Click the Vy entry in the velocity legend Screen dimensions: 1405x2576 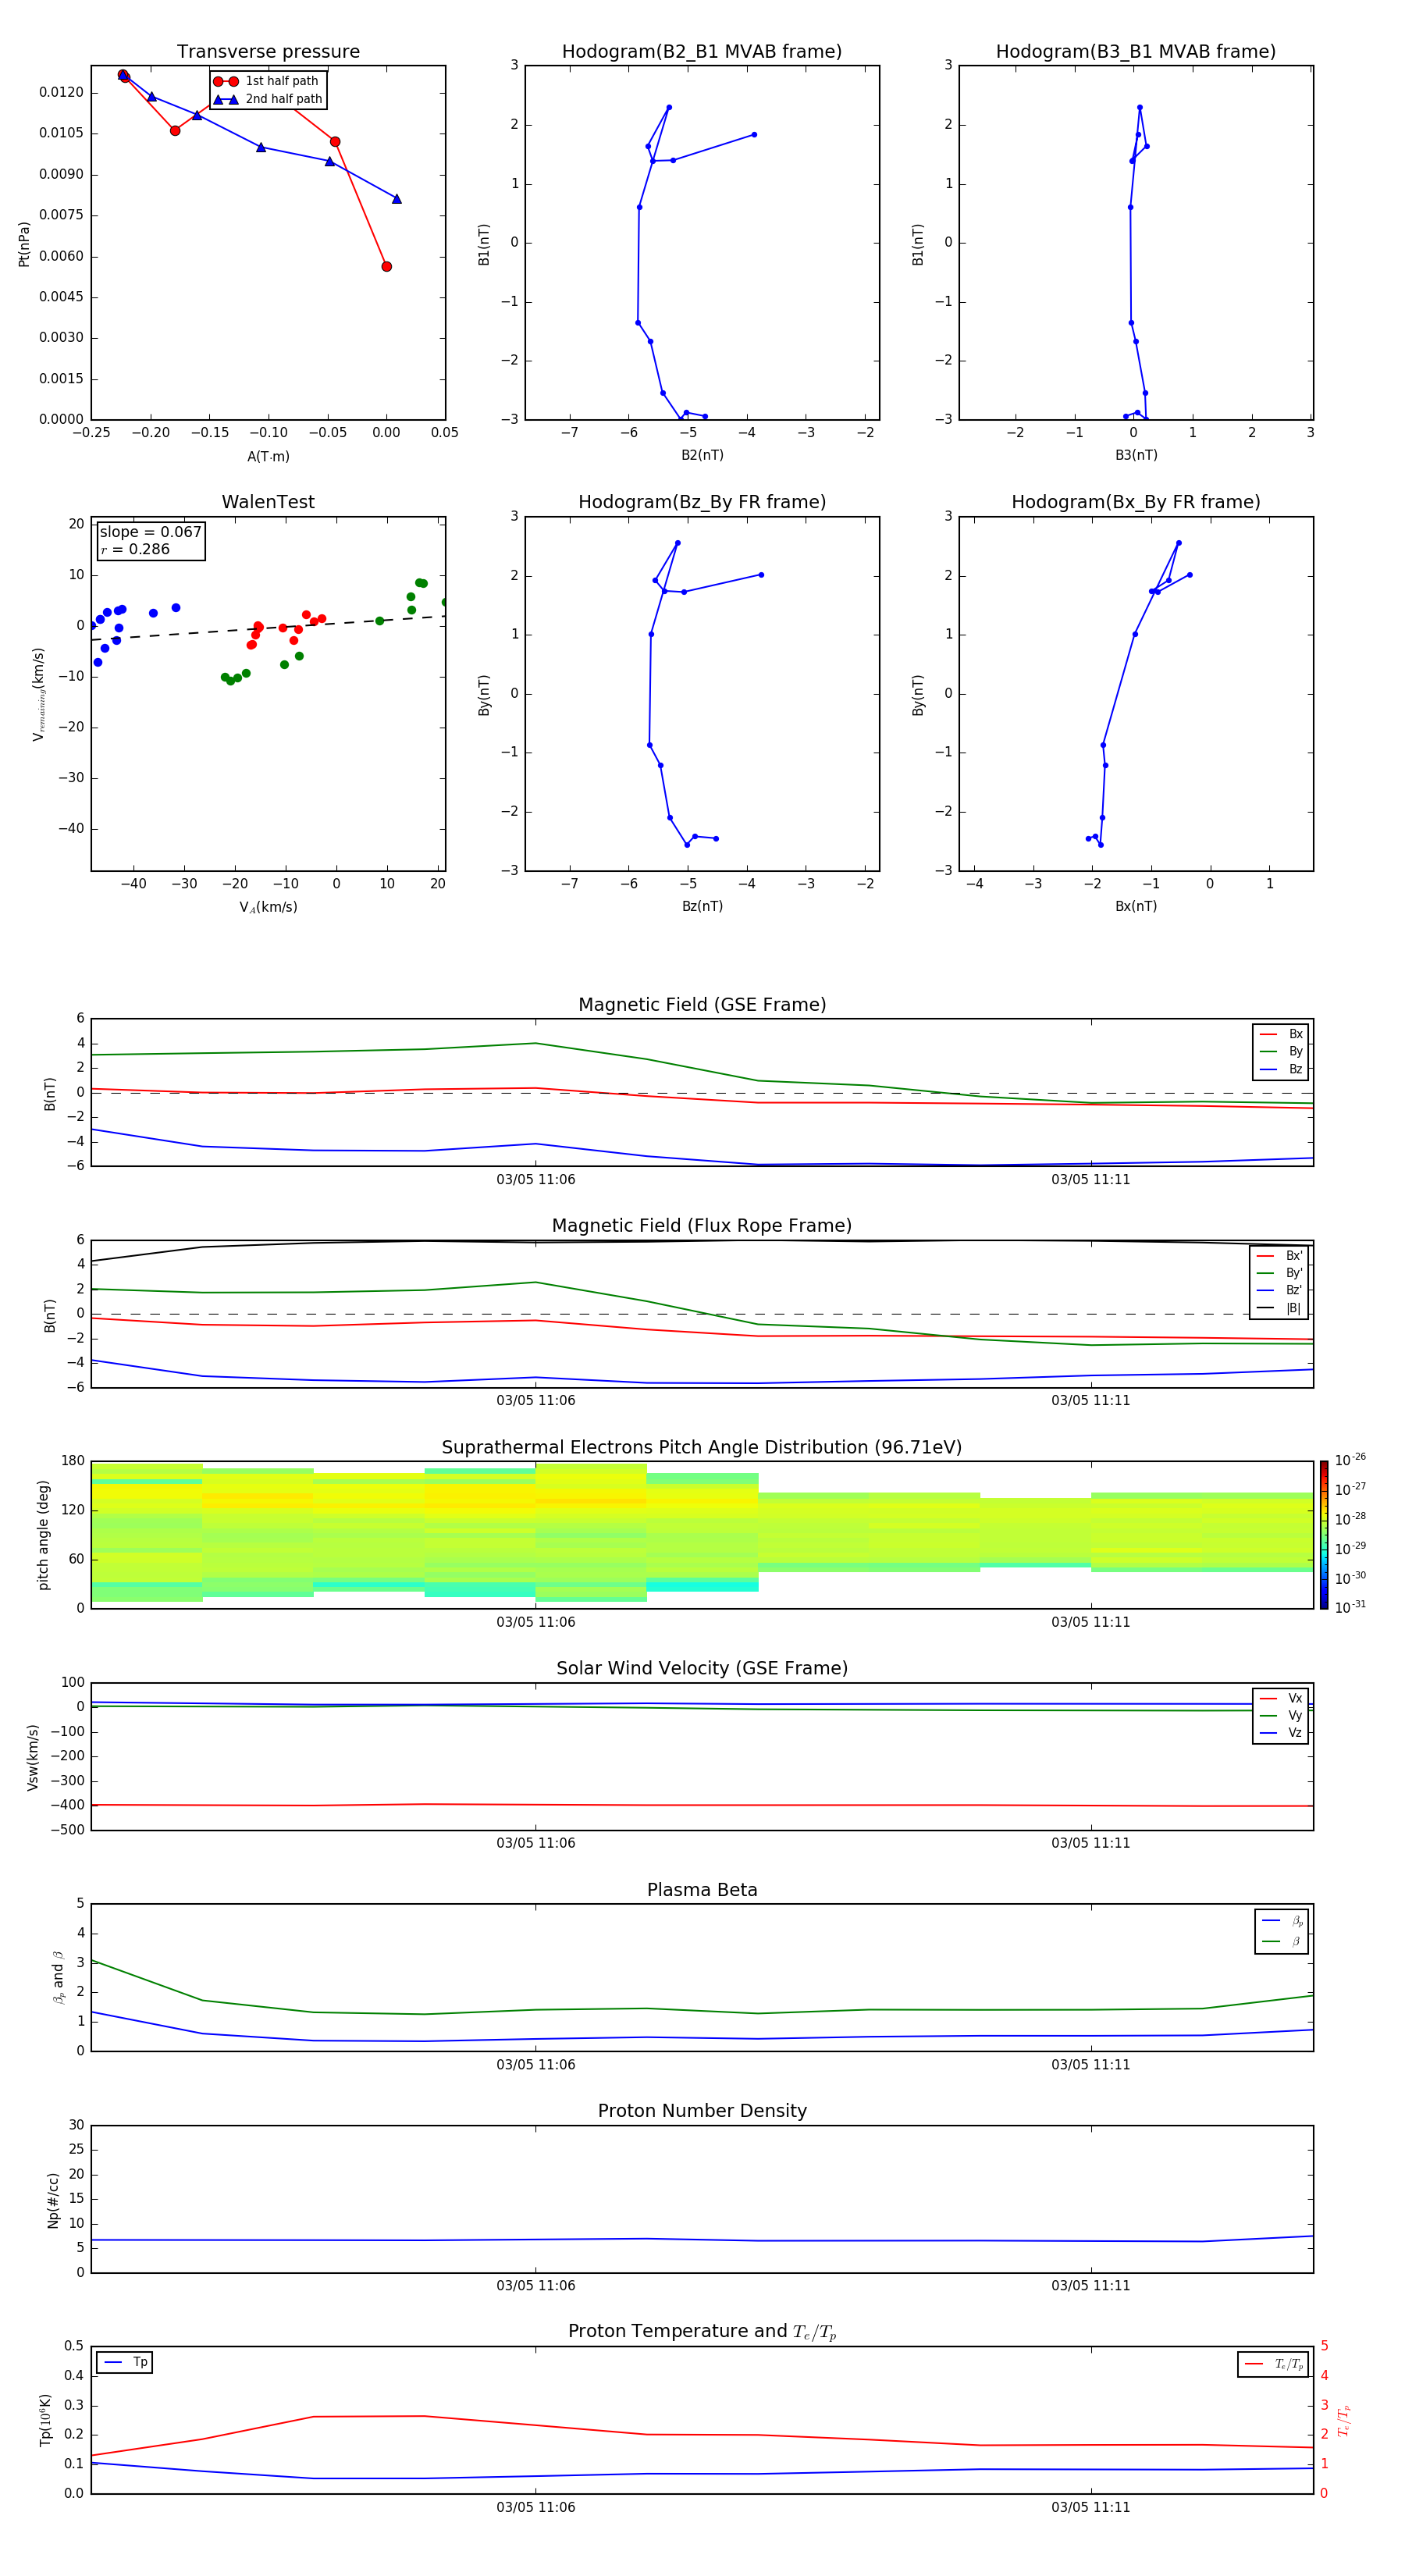1281,1715
